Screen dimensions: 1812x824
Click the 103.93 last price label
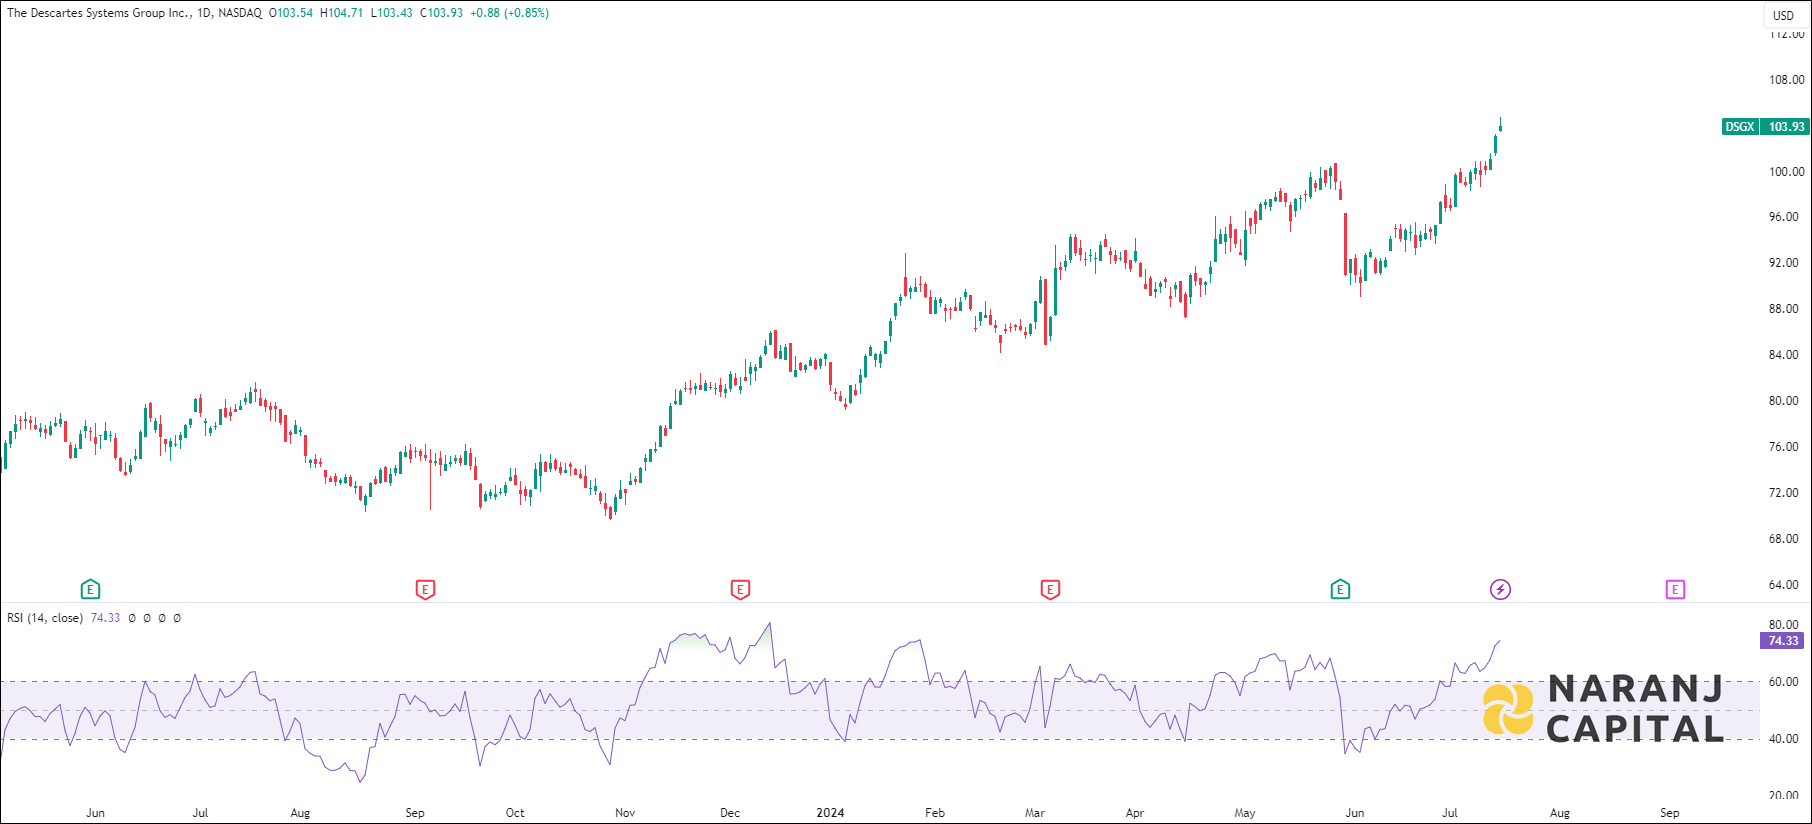point(1786,127)
